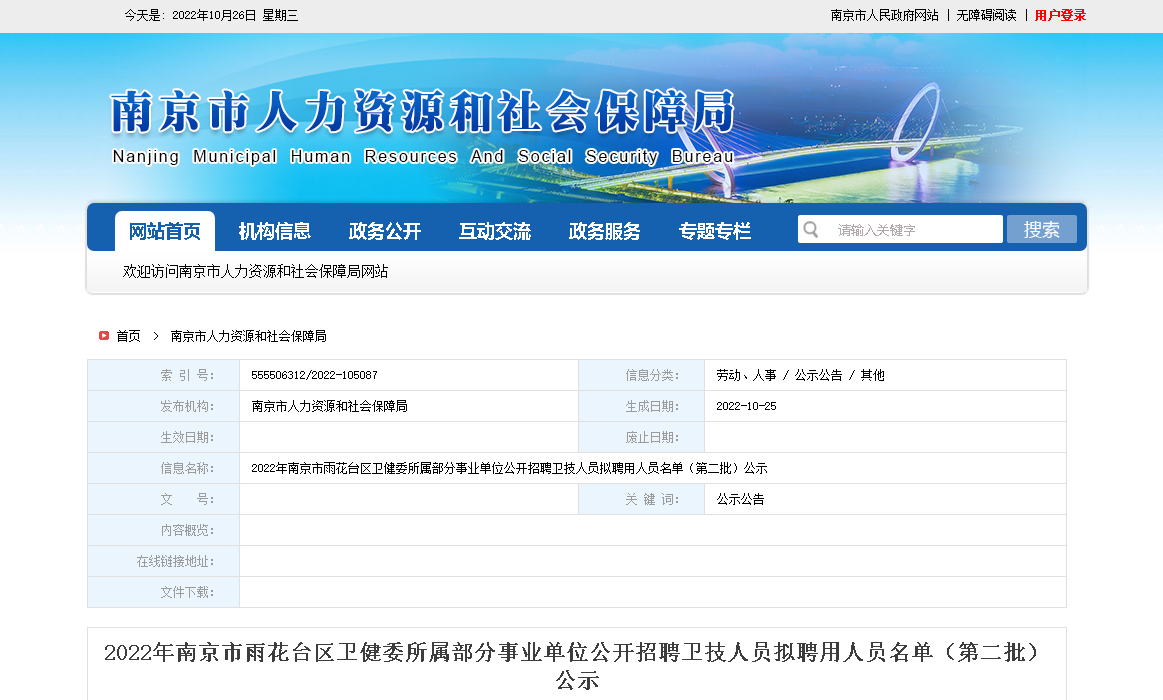Open the 互动交流 menu item

click(495, 231)
